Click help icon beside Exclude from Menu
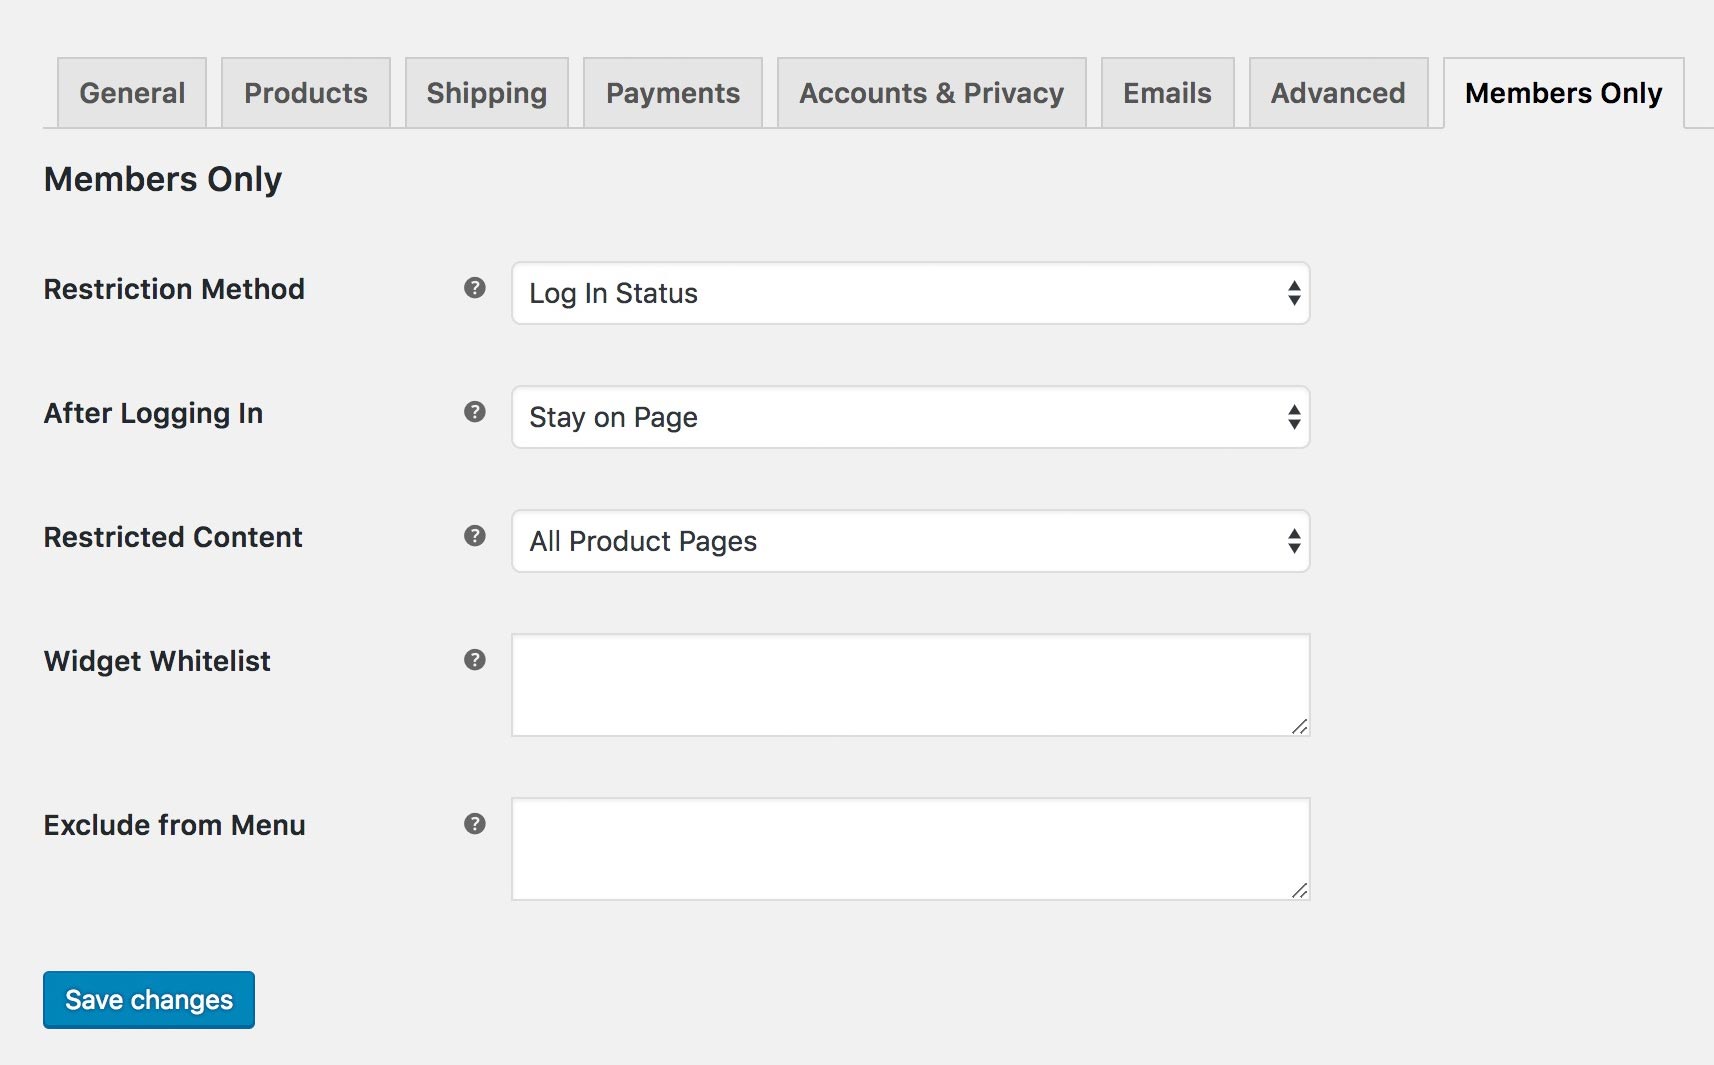The image size is (1714, 1065). click(x=475, y=824)
